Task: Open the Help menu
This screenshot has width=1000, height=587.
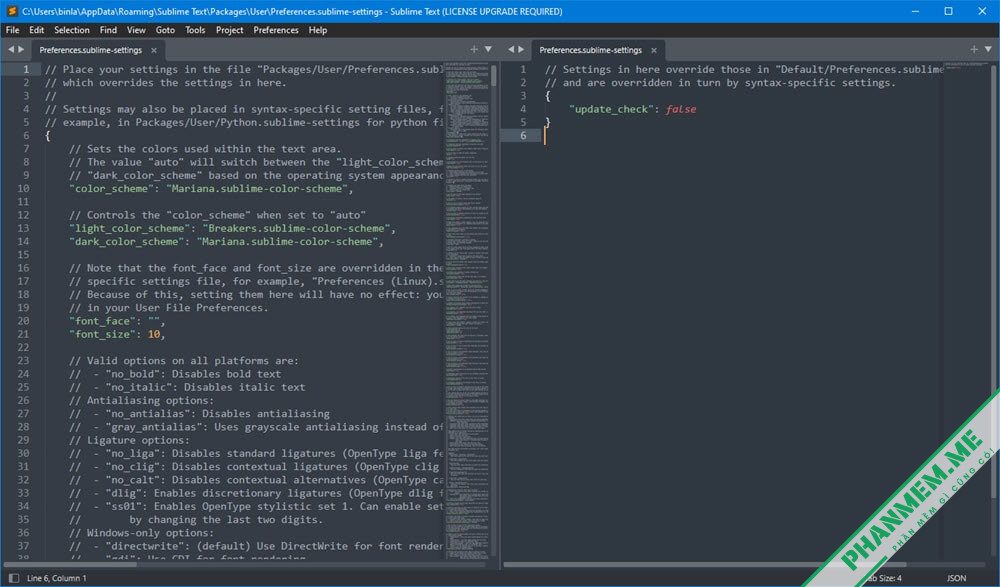Action: 318,30
